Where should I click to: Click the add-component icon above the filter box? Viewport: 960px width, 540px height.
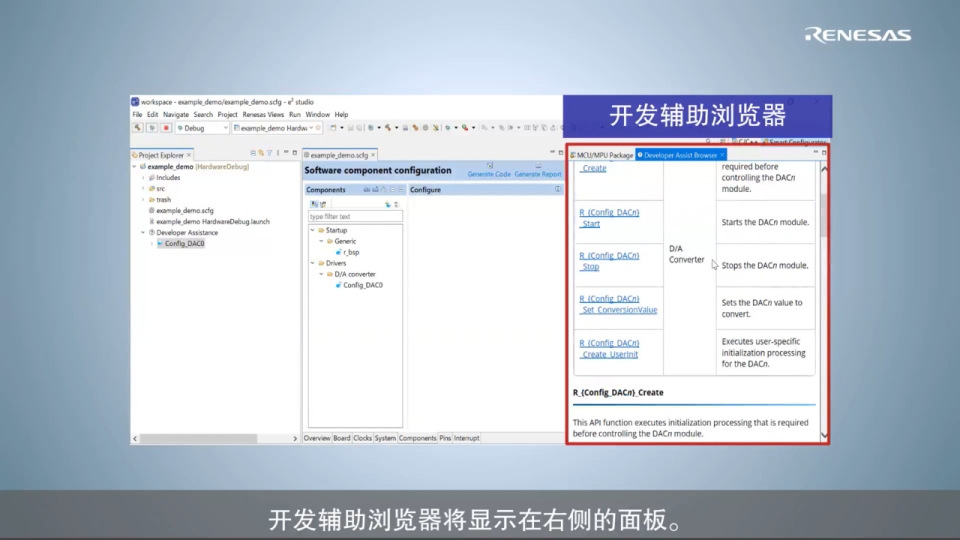[x=388, y=204]
